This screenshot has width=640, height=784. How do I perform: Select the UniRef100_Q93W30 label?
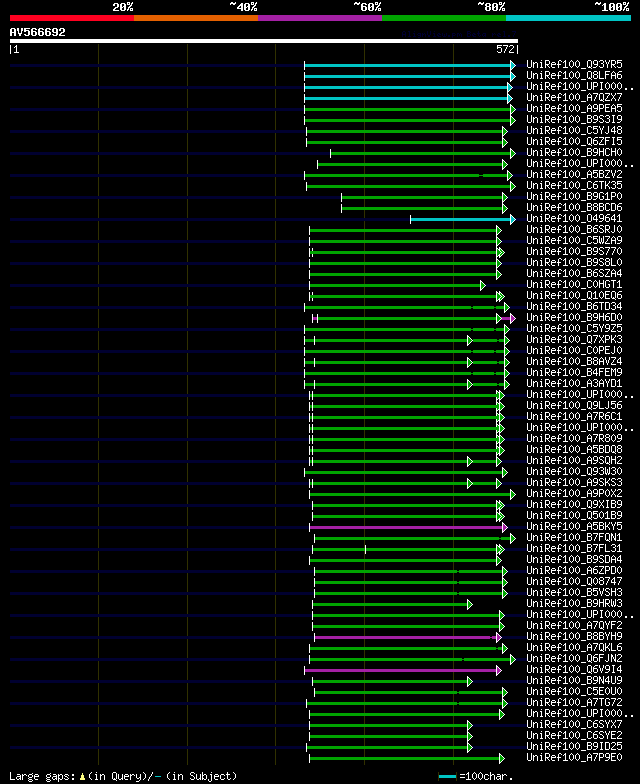tap(574, 472)
